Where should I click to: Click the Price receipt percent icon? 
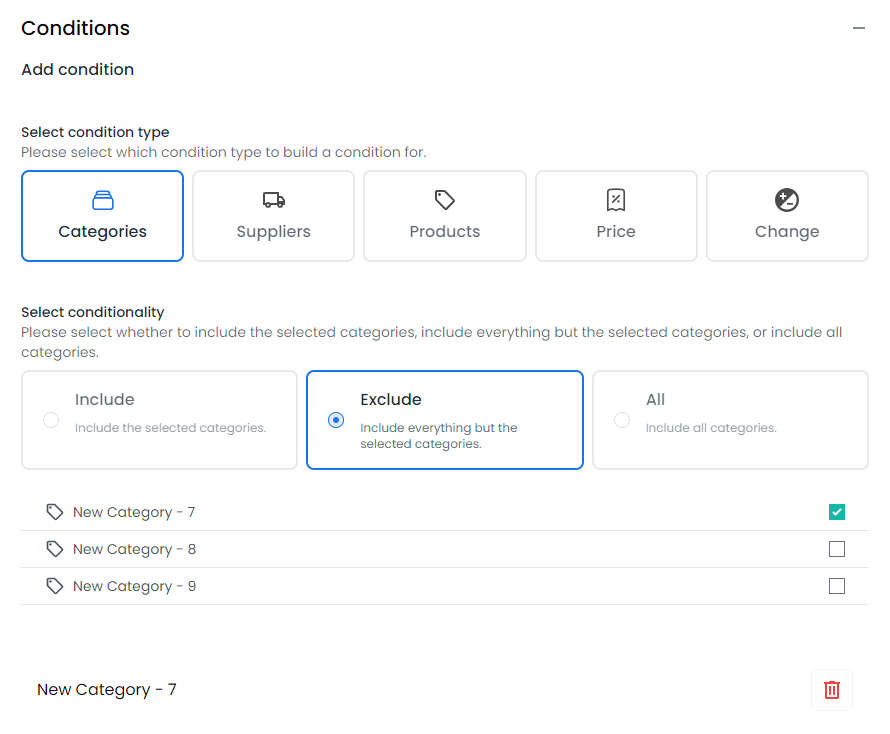(616, 200)
